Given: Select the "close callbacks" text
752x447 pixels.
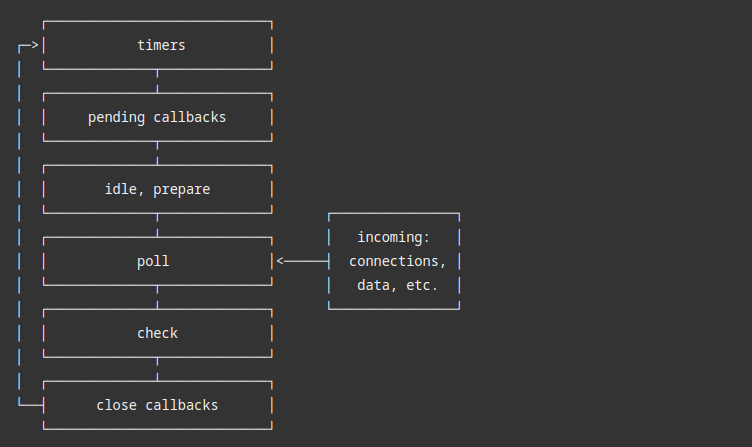Looking at the screenshot, I should click(157, 405).
